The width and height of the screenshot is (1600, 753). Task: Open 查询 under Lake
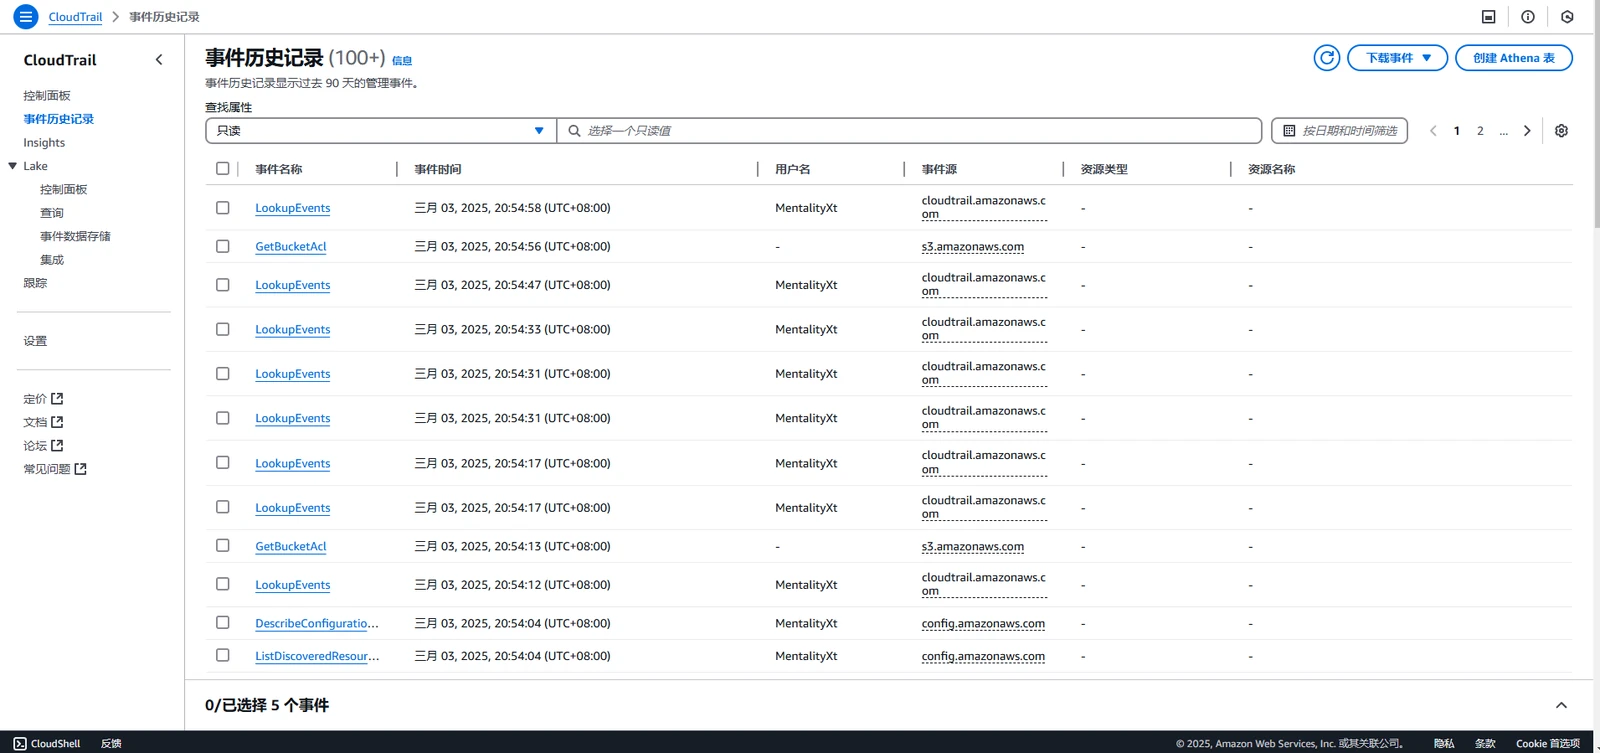click(x=52, y=213)
